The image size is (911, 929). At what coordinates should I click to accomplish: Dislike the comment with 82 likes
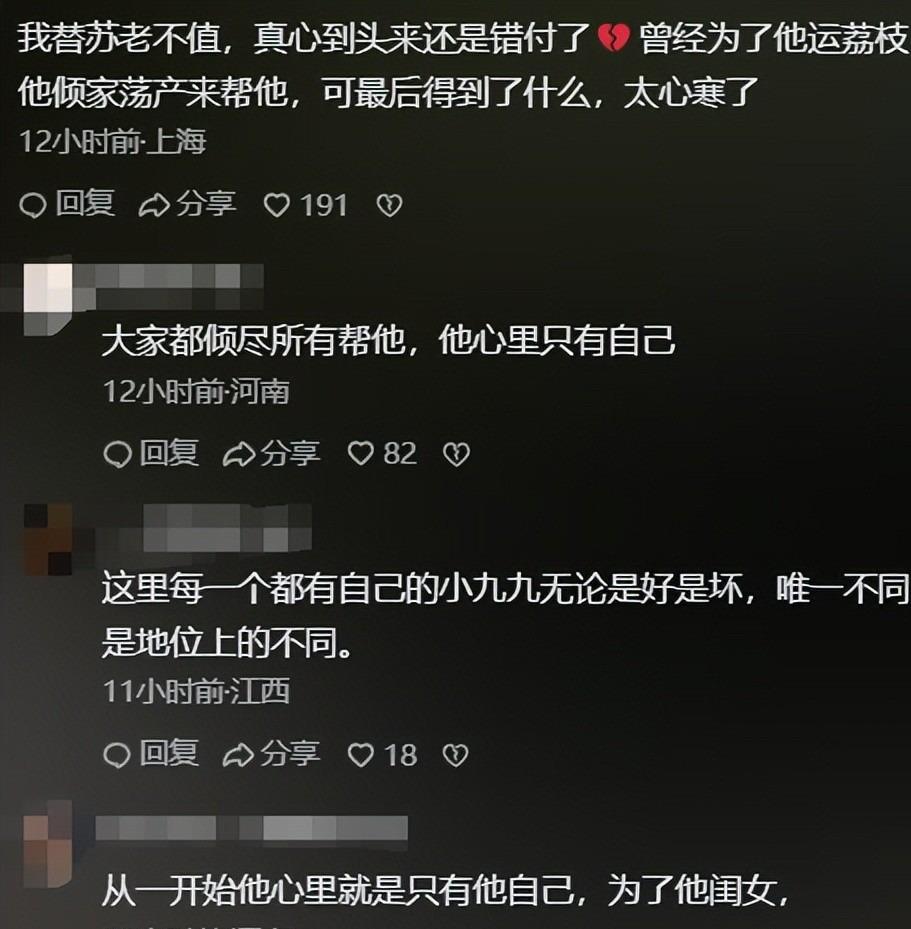tap(456, 454)
